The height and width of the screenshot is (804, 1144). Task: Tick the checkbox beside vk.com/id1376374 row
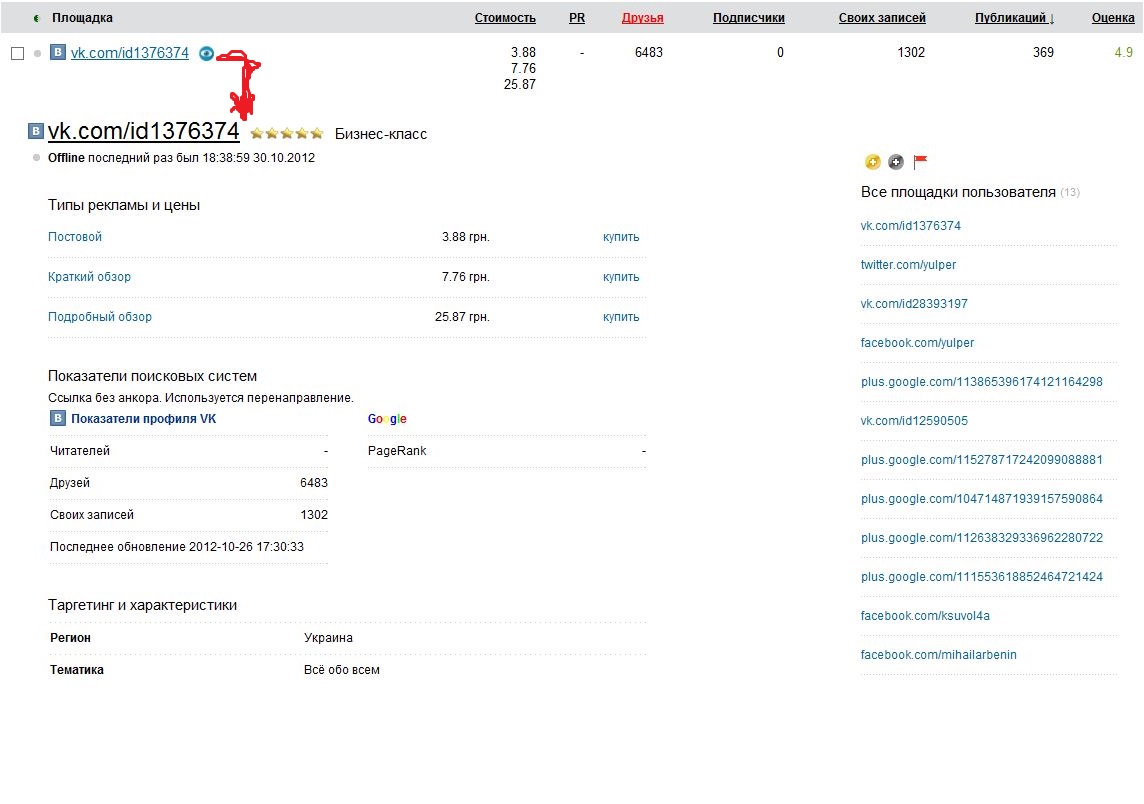[x=18, y=53]
